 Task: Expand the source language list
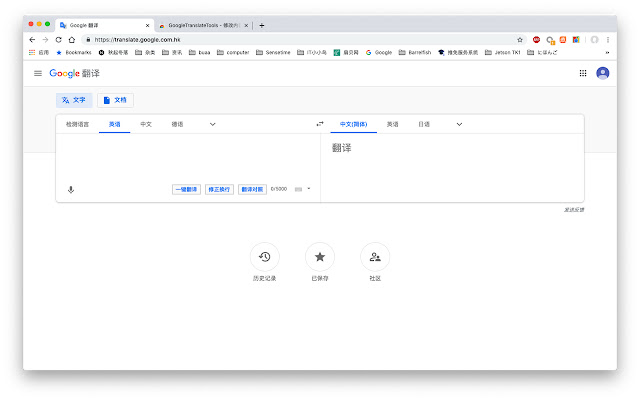[212, 124]
